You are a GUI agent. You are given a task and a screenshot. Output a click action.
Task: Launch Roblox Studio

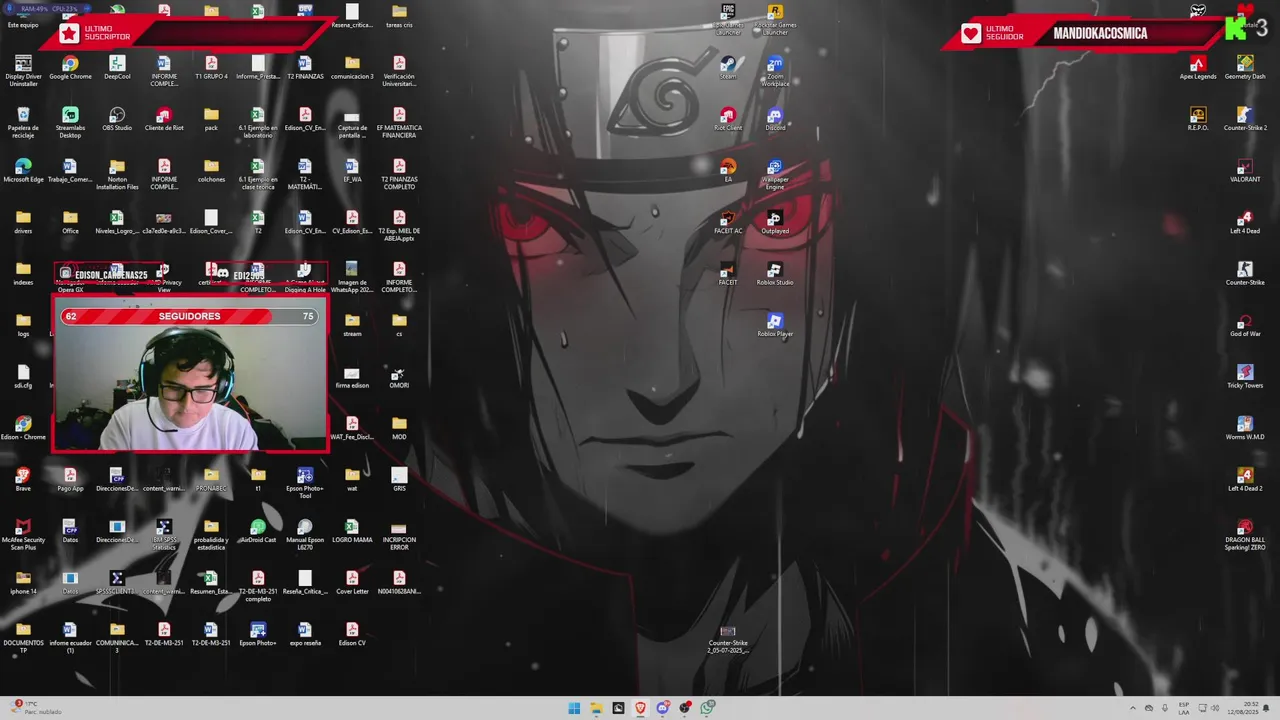point(775,274)
